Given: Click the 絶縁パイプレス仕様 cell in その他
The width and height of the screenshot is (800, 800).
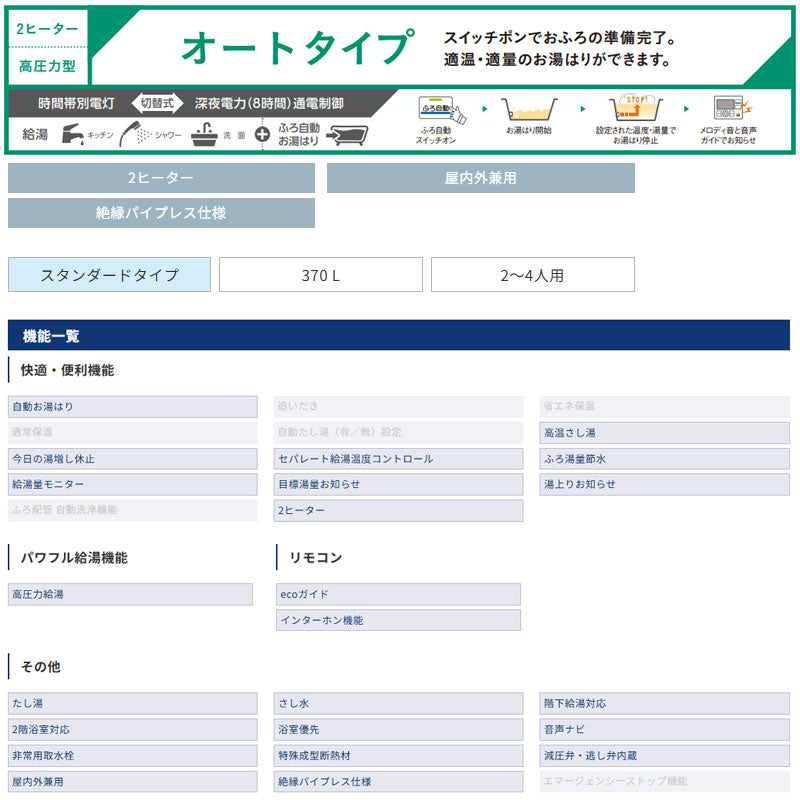Looking at the screenshot, I should (x=398, y=782).
